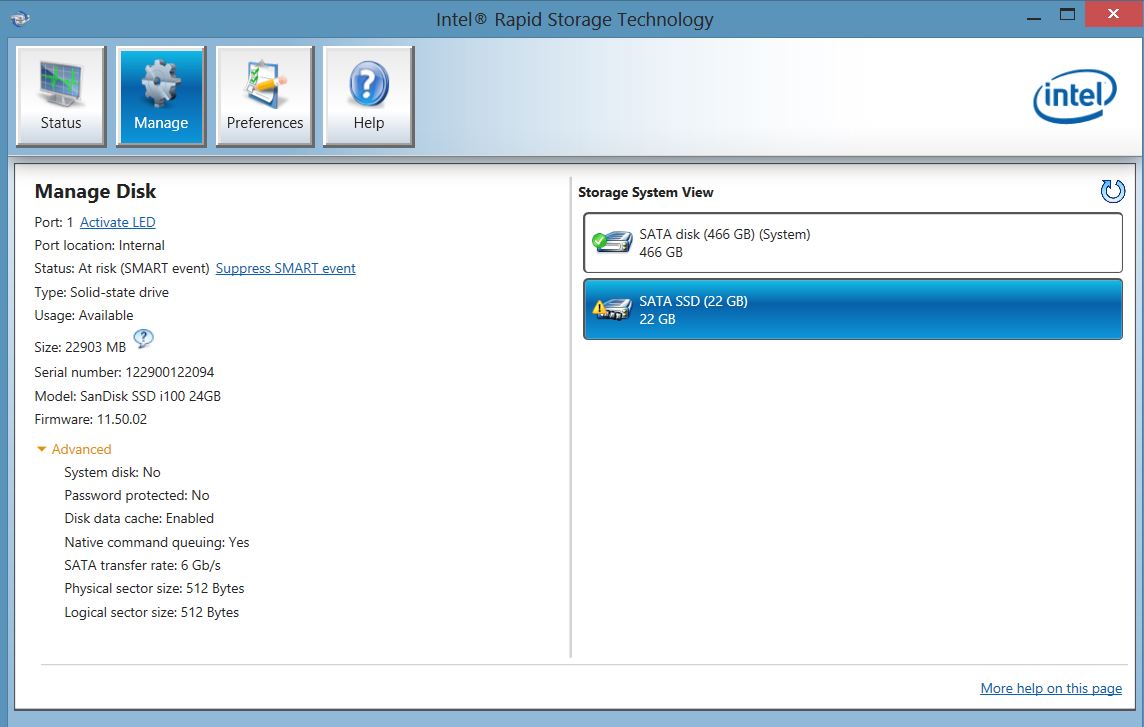Click the Intel logo
Viewport: 1144px width, 727px height.
(1075, 96)
